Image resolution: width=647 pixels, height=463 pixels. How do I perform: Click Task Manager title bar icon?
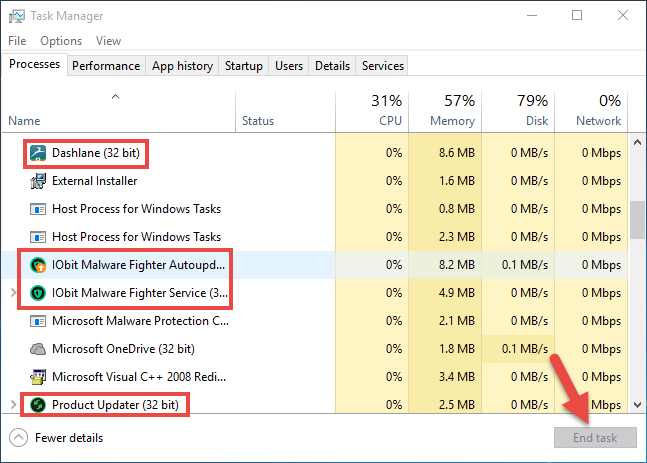click(17, 16)
